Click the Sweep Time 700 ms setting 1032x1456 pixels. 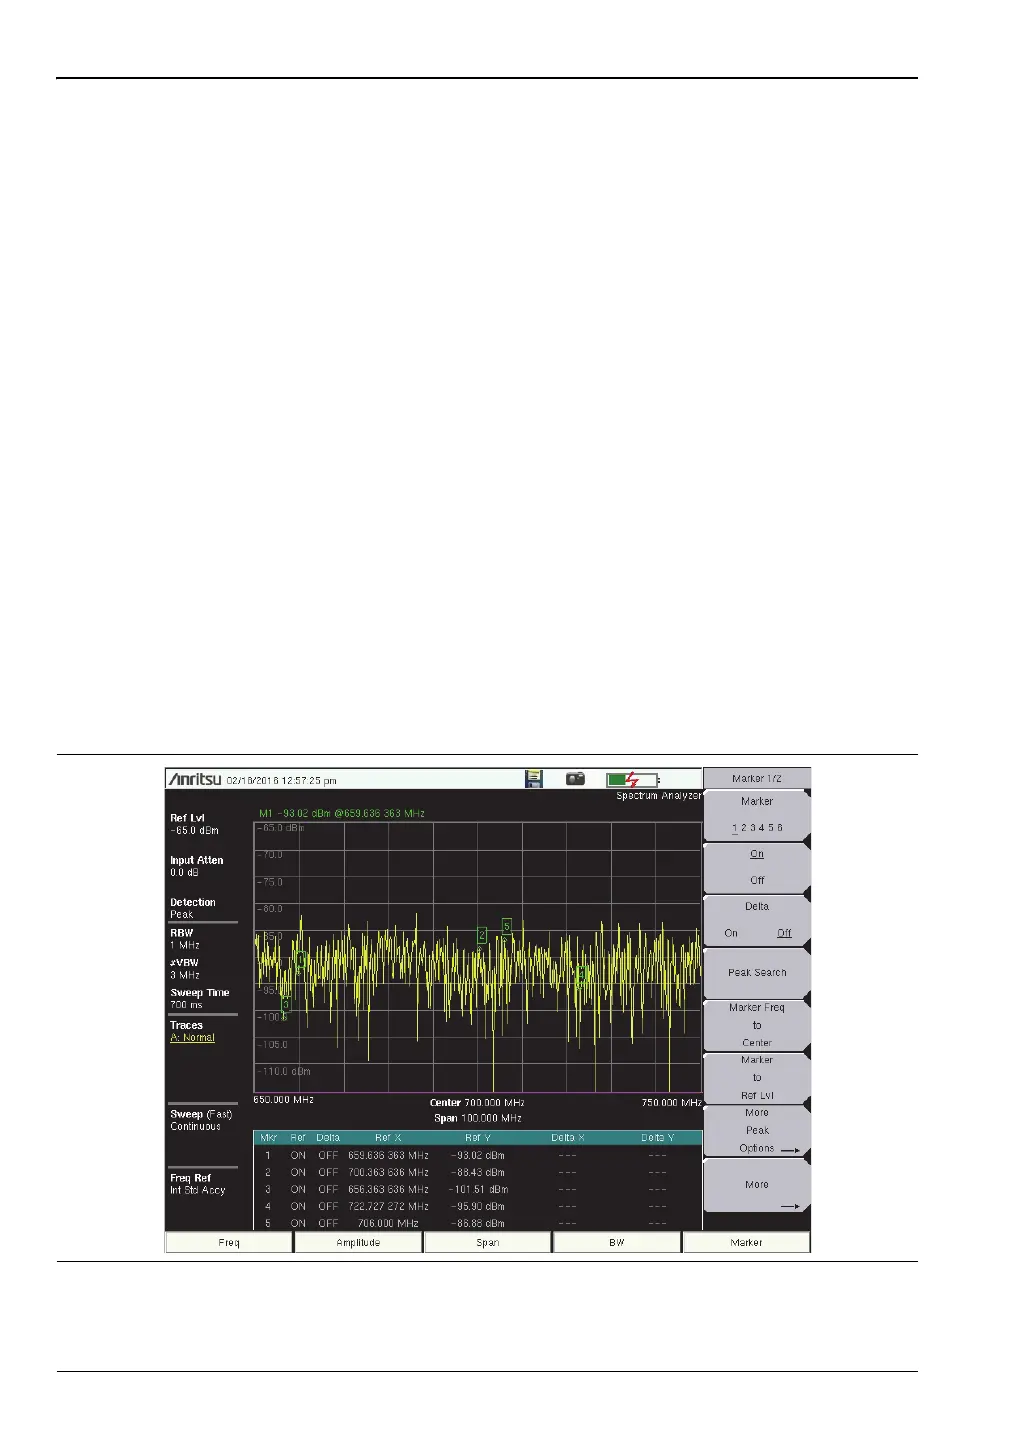click(200, 999)
